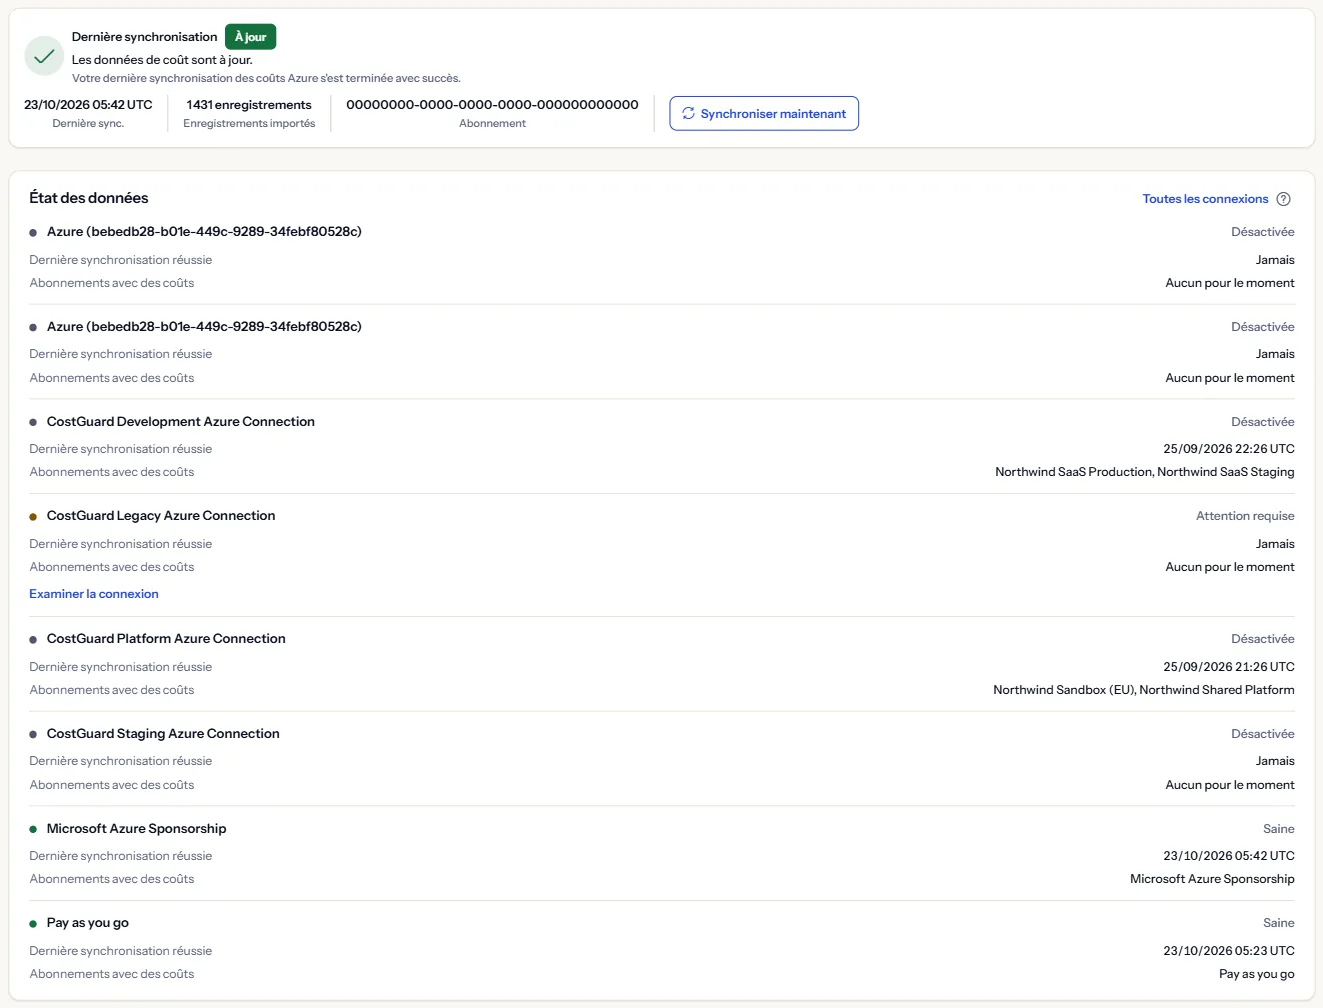Screen dimensions: 1323x1008
Task: Click the green À jour status badge
Action: (250, 37)
